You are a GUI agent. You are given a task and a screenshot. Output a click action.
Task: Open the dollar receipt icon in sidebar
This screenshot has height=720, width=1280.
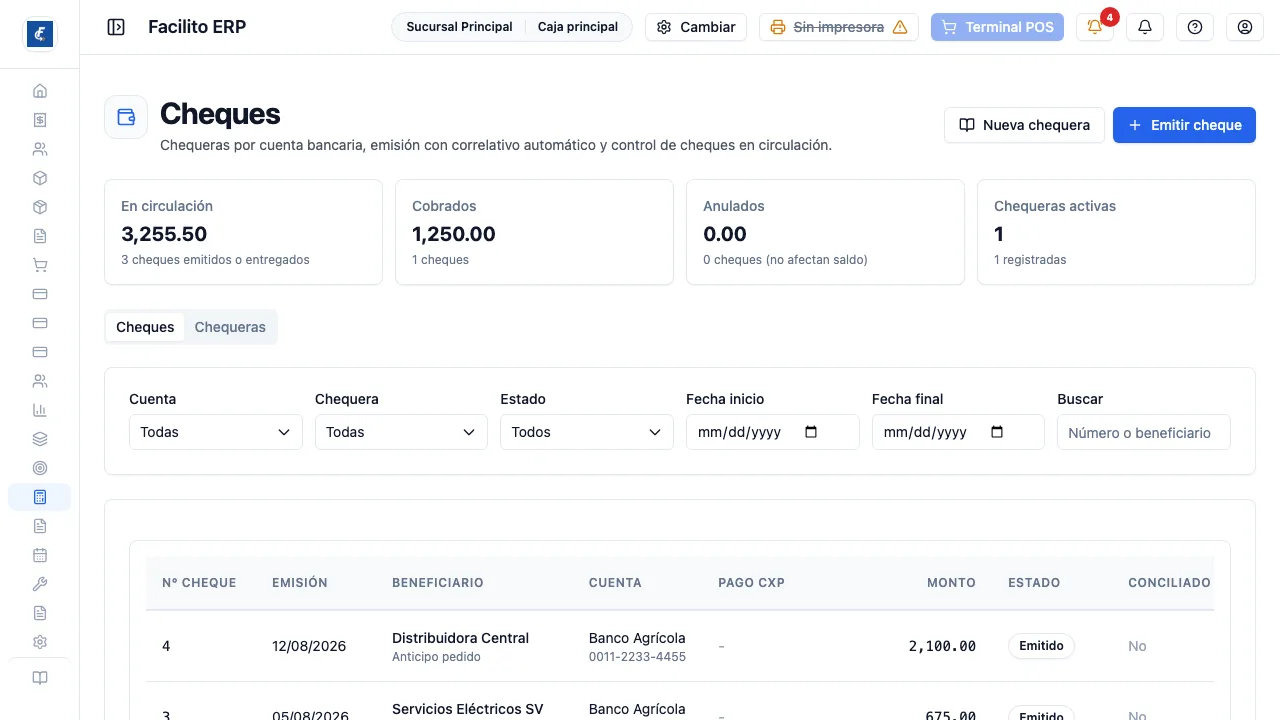[x=40, y=120]
